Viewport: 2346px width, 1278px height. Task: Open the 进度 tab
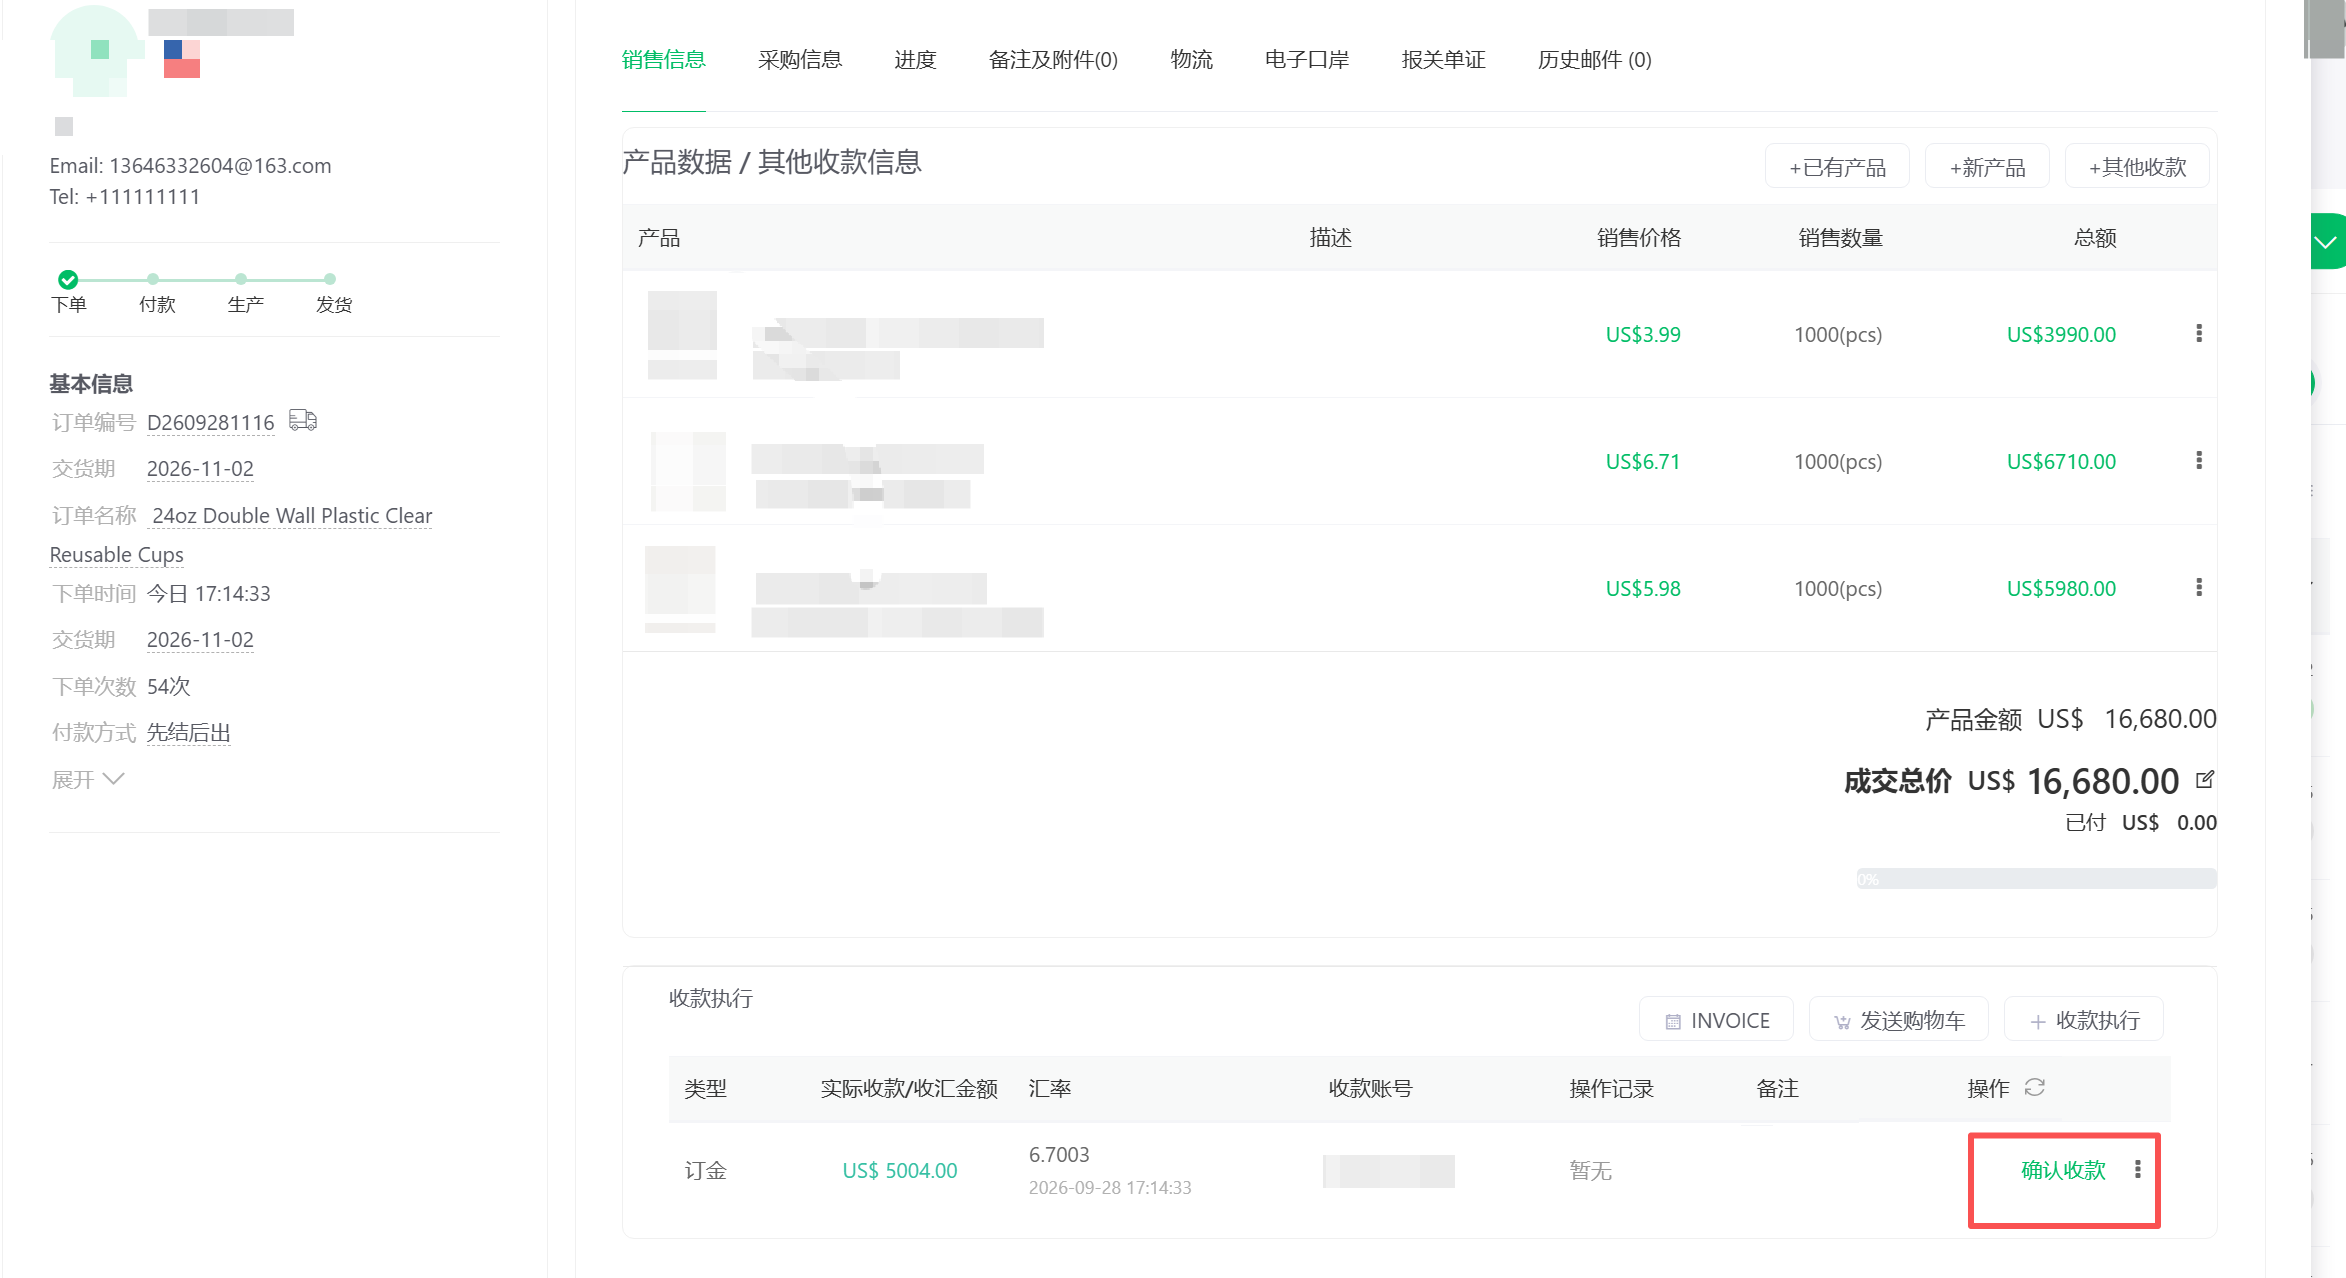[915, 60]
